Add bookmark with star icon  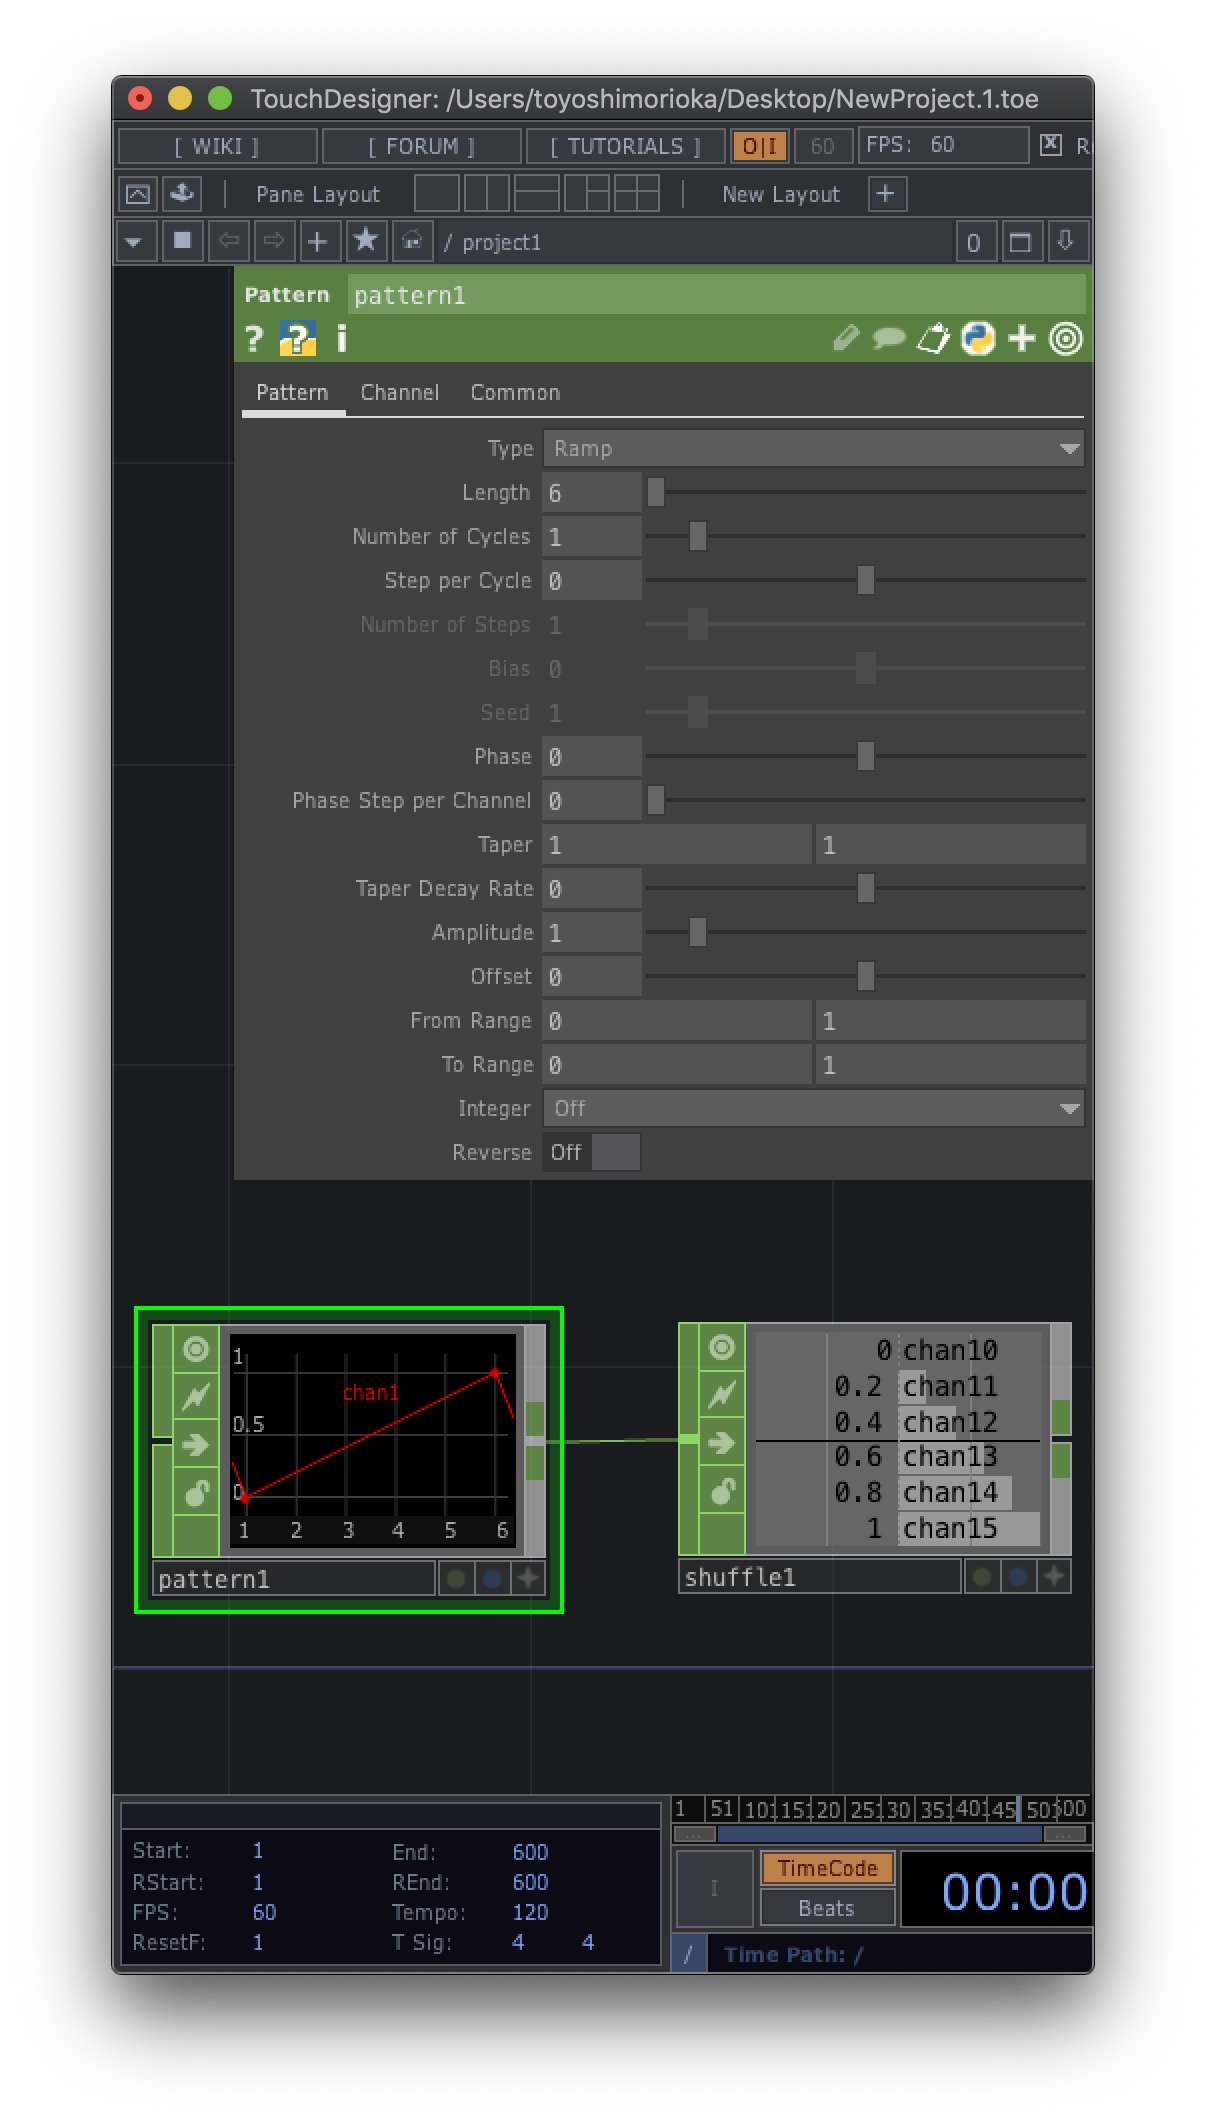point(365,241)
